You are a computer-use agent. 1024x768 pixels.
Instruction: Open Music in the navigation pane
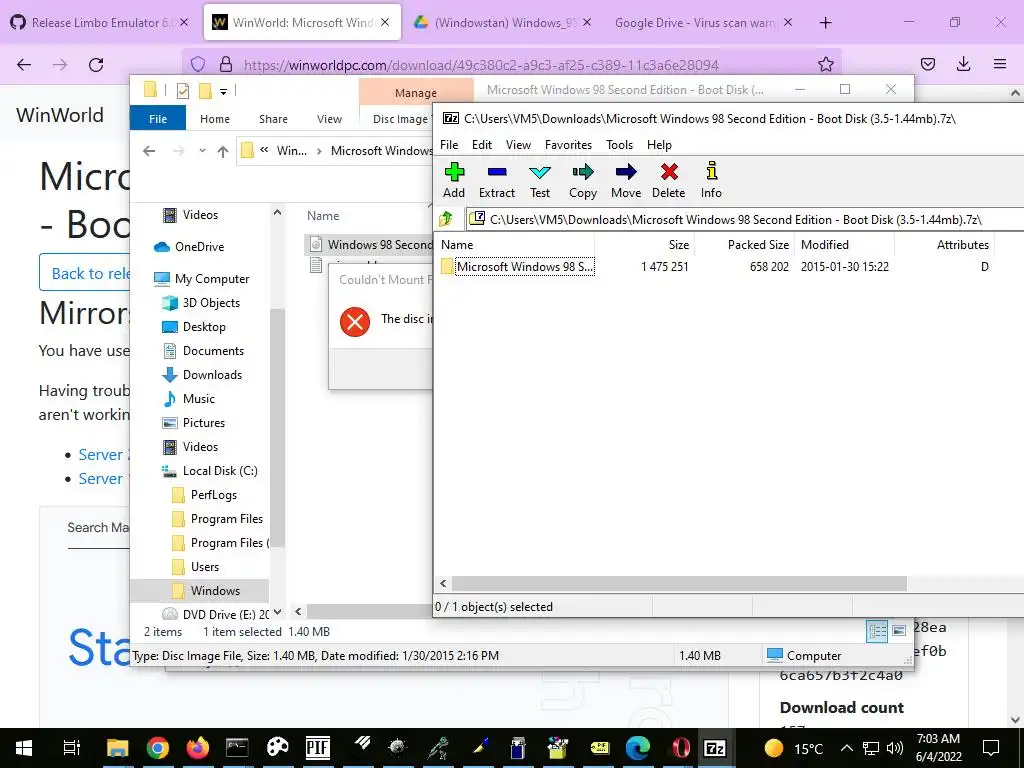189,399
